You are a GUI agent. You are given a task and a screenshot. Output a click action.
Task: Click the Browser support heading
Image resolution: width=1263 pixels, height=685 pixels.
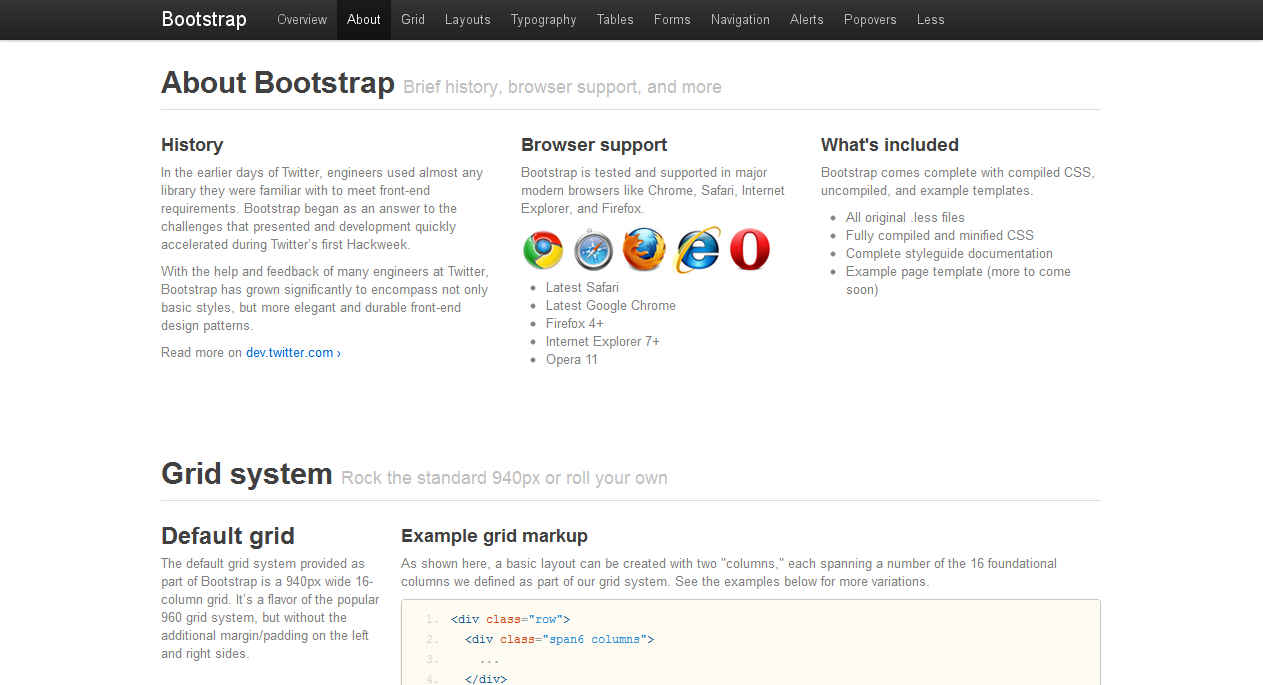pos(594,145)
